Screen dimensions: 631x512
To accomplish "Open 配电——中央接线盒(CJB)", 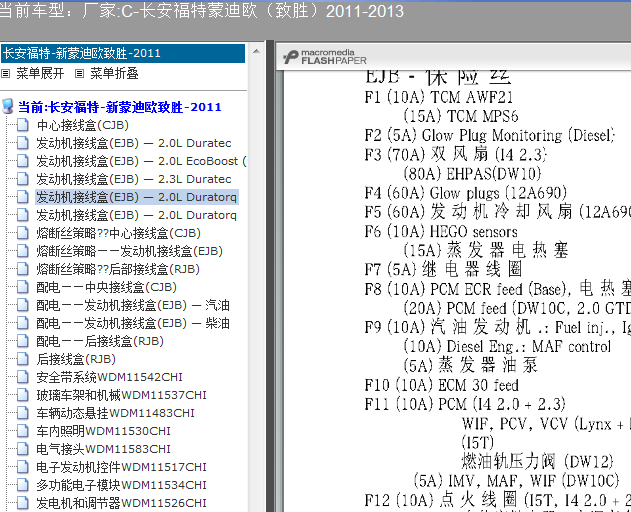I will point(106,287).
